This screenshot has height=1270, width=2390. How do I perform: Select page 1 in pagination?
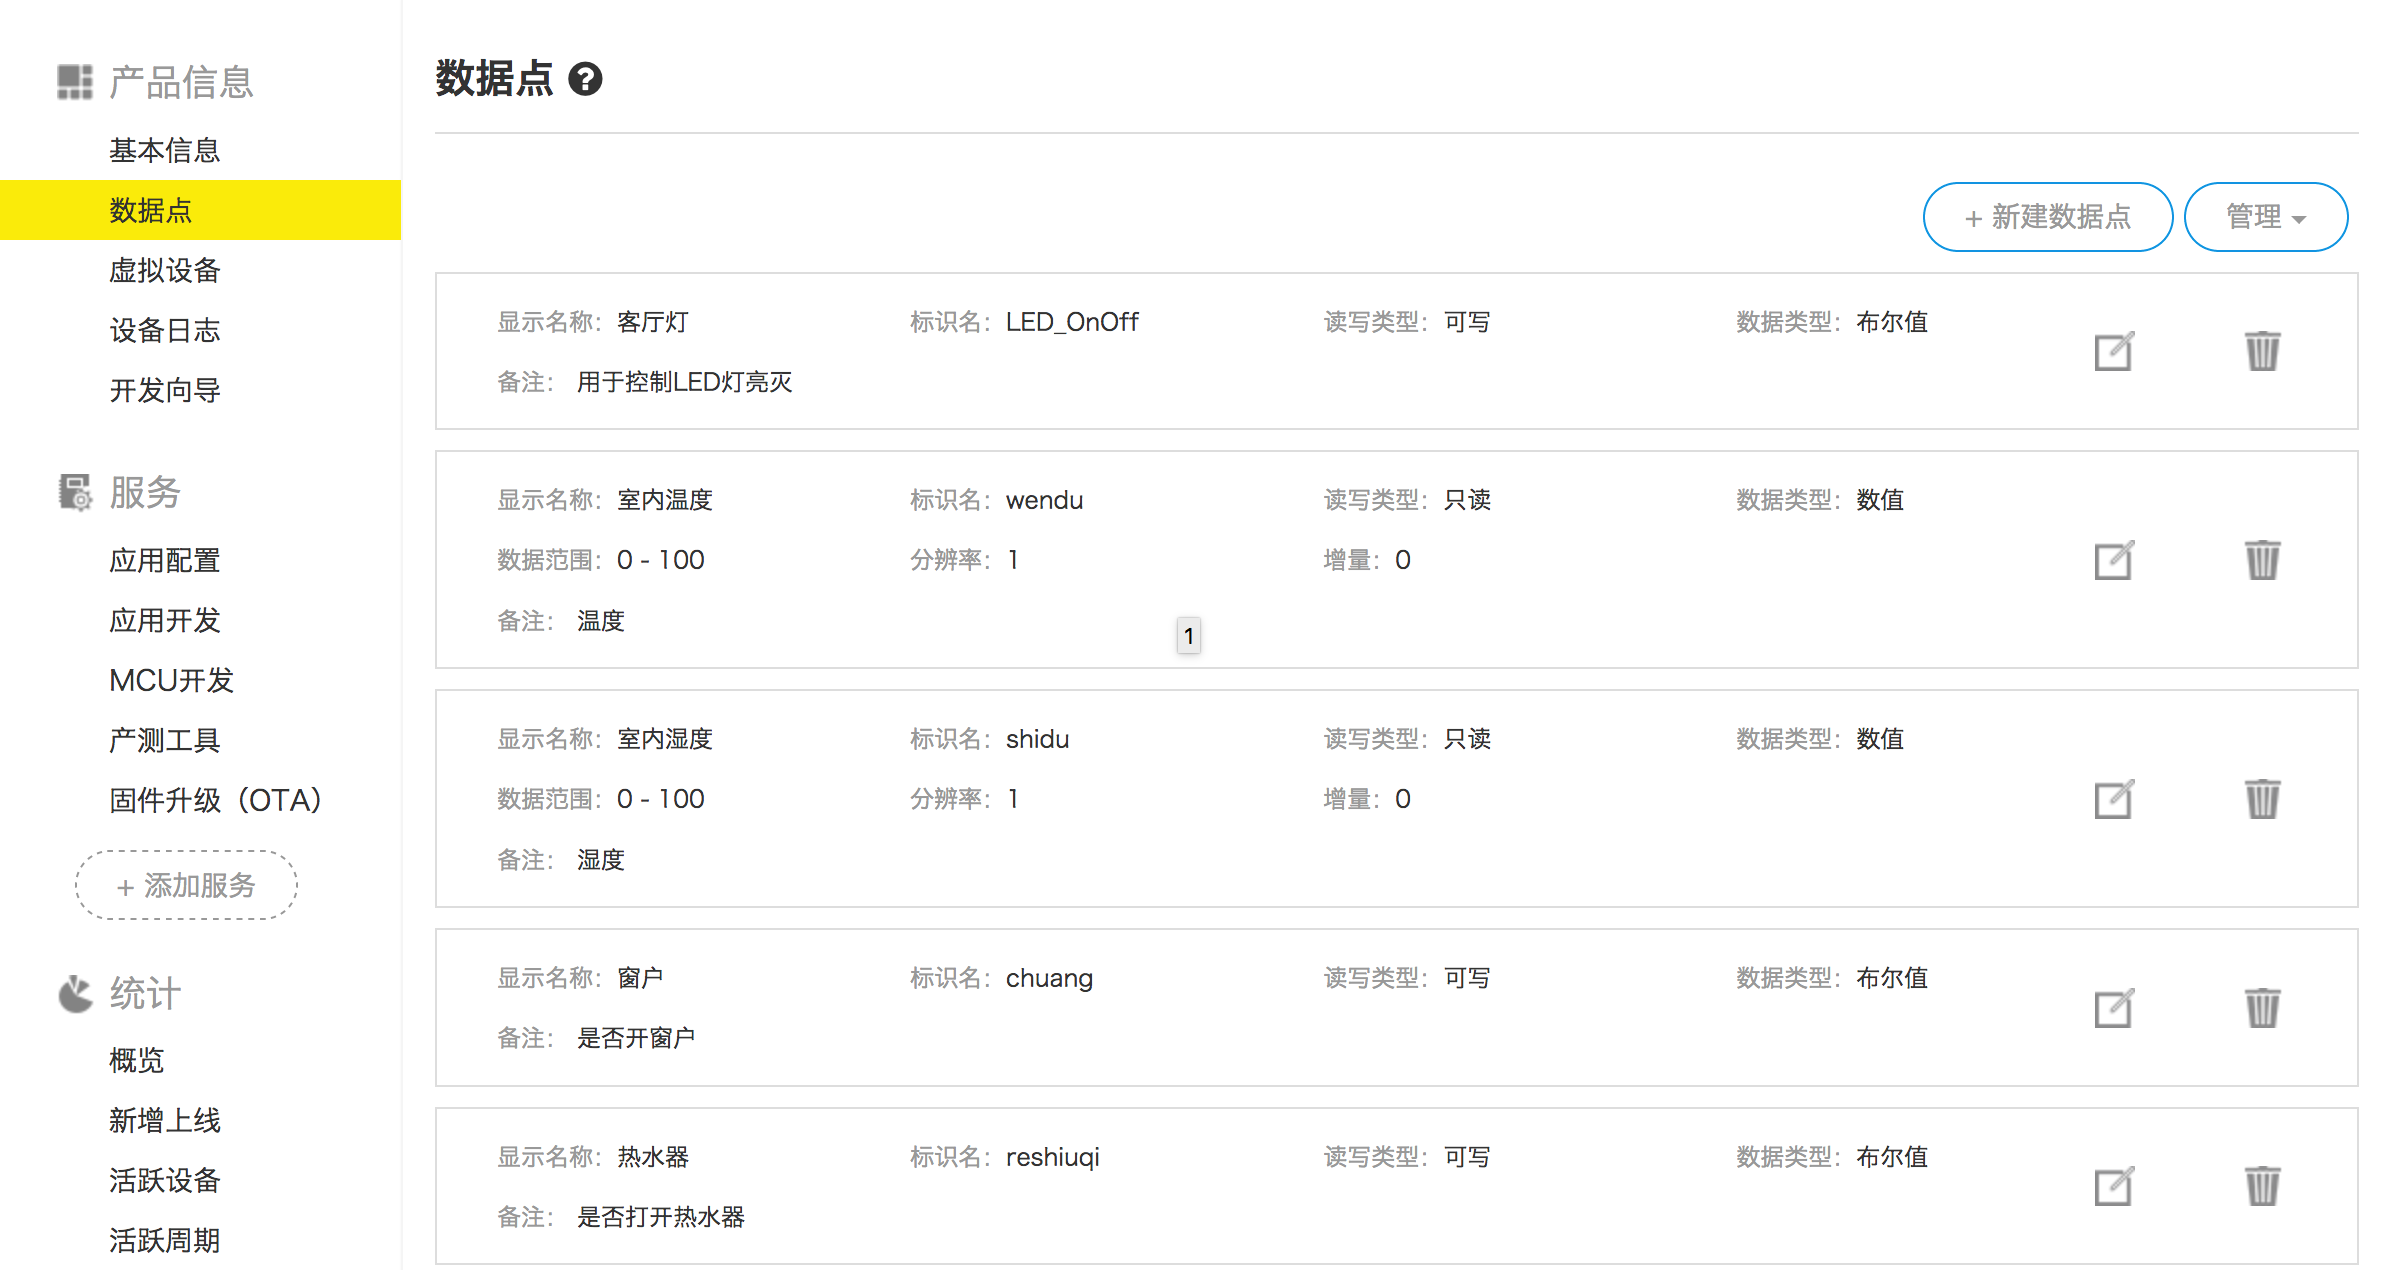pos(1188,635)
